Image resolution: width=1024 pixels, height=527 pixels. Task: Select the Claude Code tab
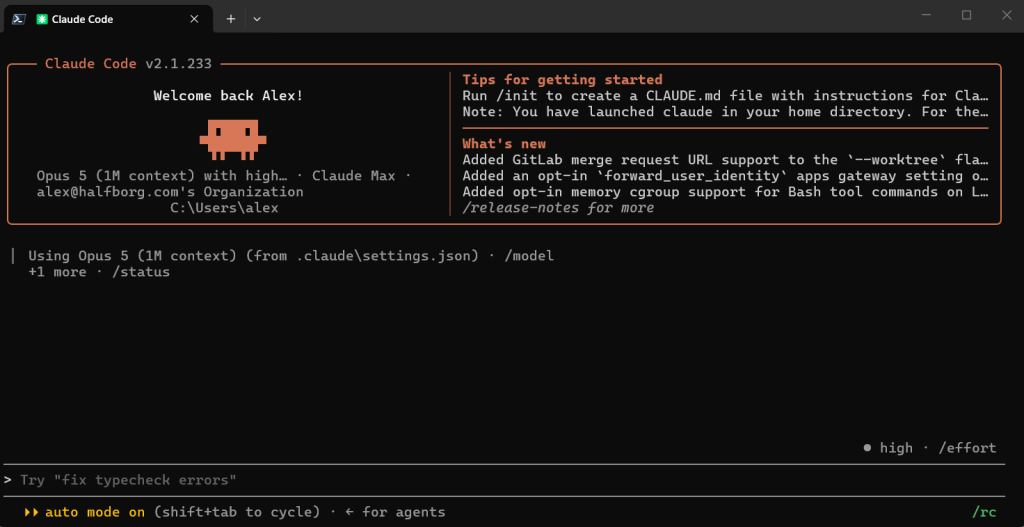[x=109, y=19]
